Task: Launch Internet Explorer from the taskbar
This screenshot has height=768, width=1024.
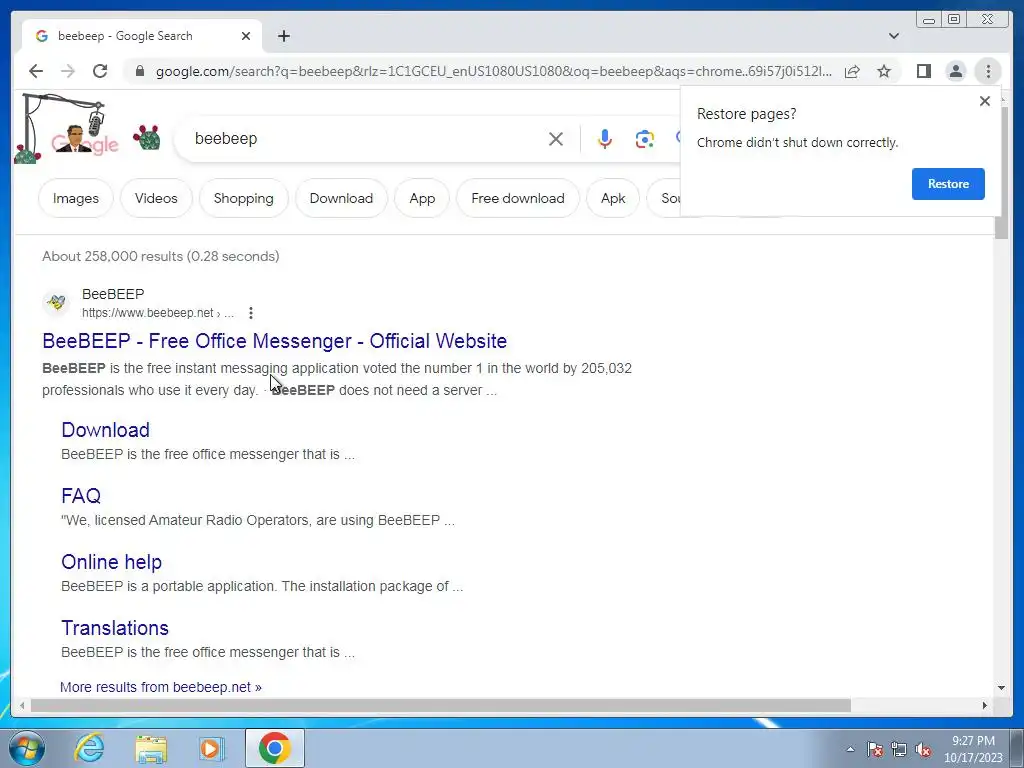Action: click(89, 748)
